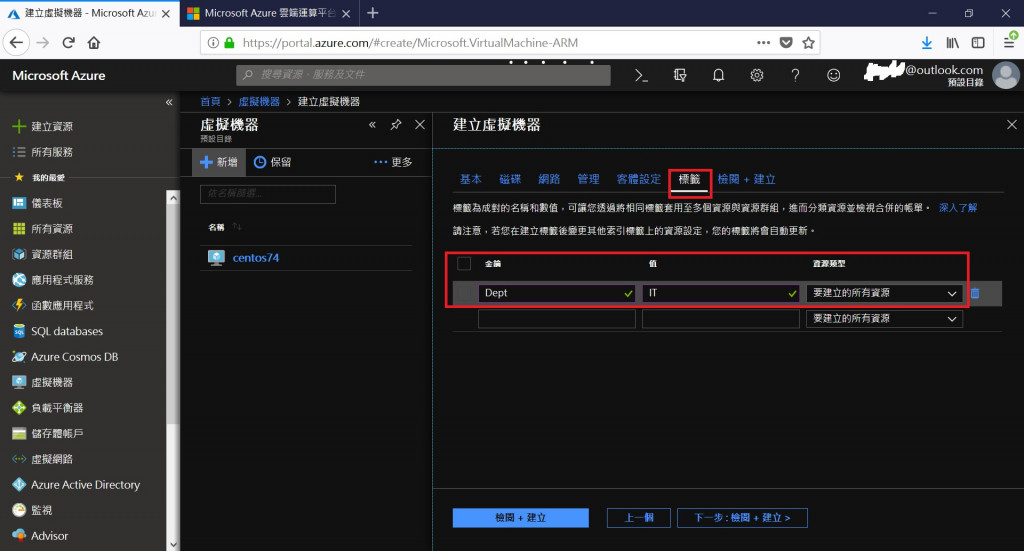
Task: Open 虛擬網路 in the sidebar
Action: point(43,459)
